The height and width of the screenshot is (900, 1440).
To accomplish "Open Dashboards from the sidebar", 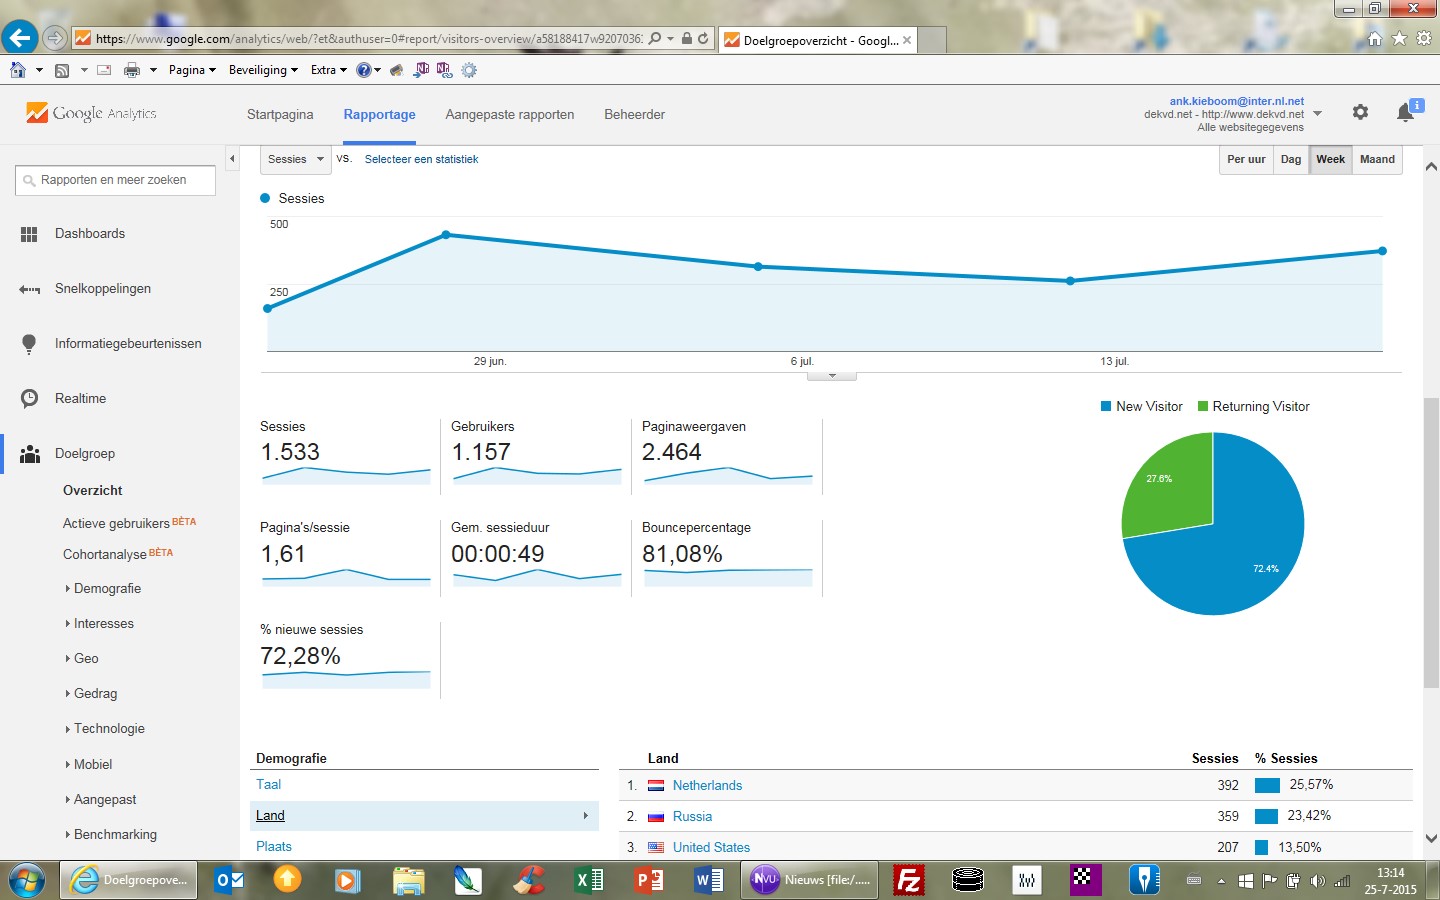I will [90, 234].
